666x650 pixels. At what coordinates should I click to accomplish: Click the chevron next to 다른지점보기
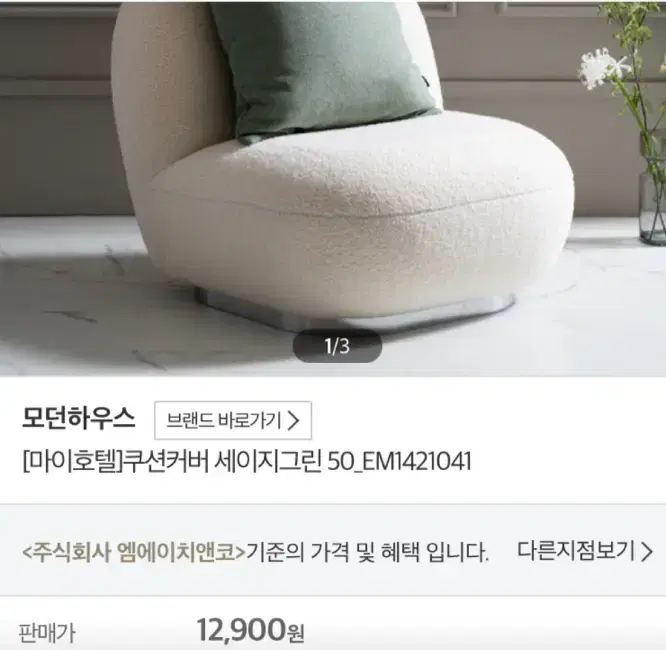pos(646,551)
